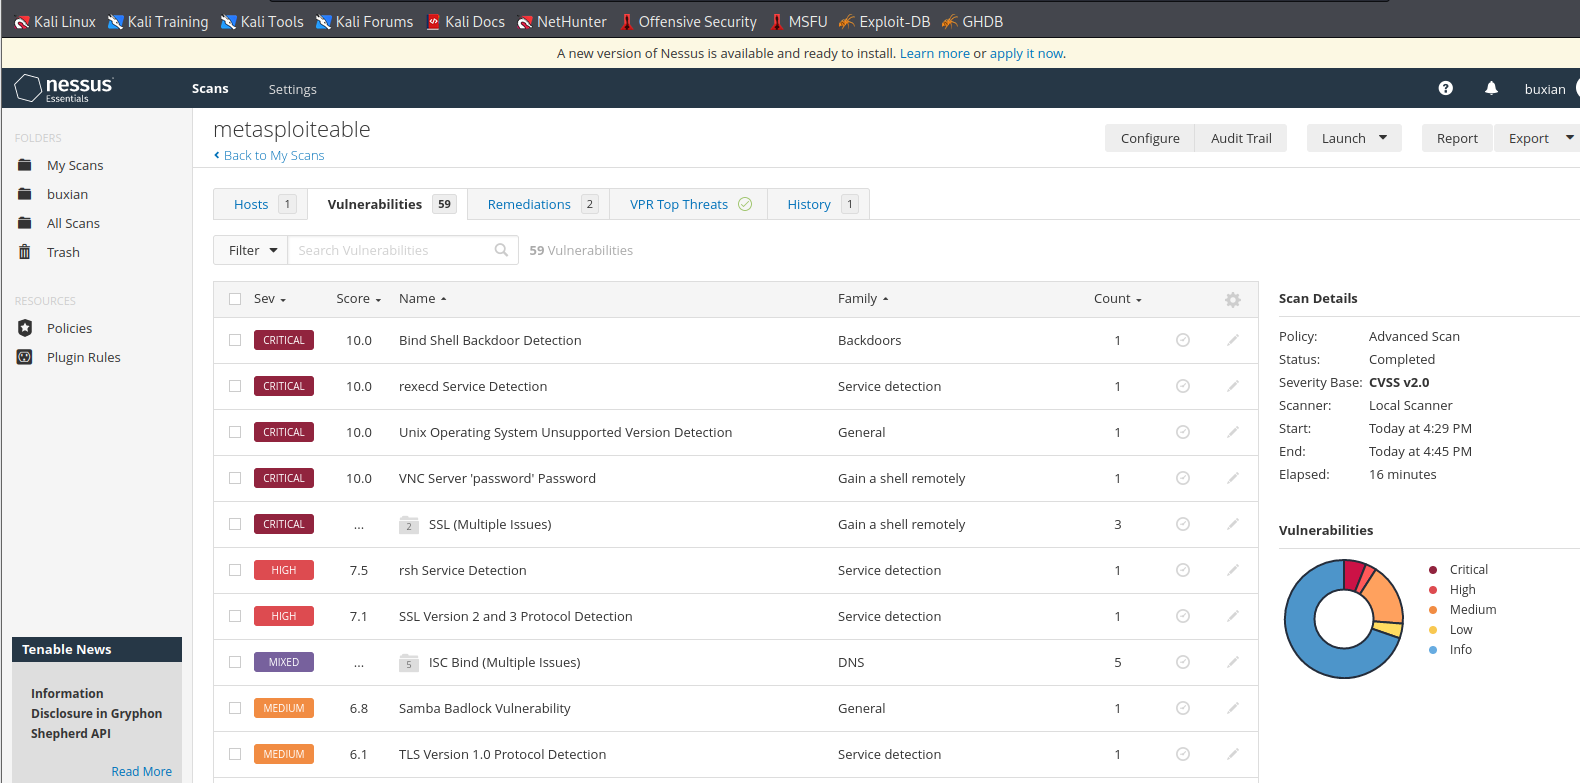
Task: Open vulnerability table settings gear
Action: pyautogui.click(x=1233, y=299)
